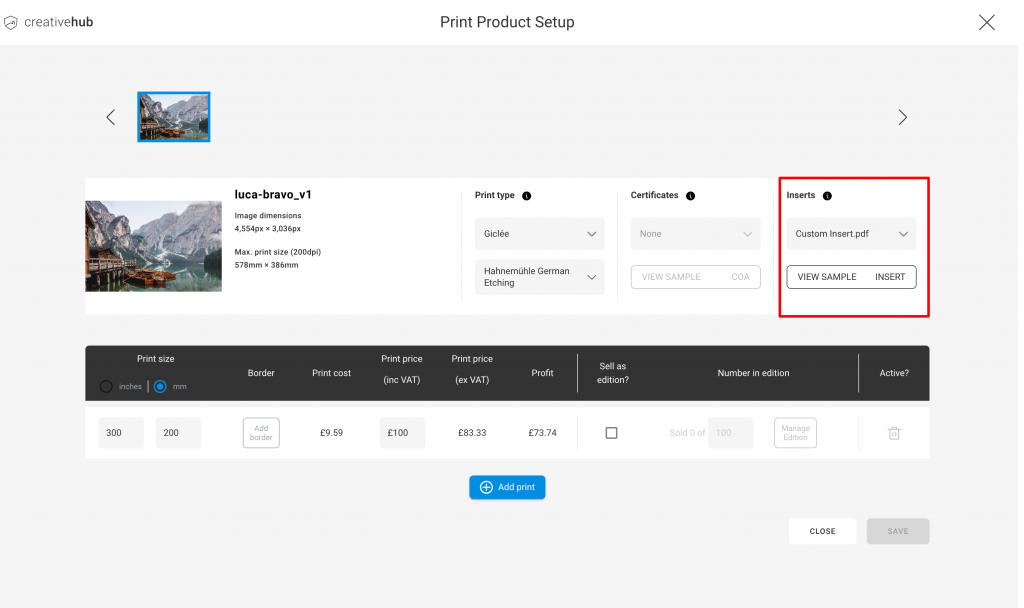Click the £83.33 ex VAT price
This screenshot has height=608, width=1024.
[x=472, y=433]
